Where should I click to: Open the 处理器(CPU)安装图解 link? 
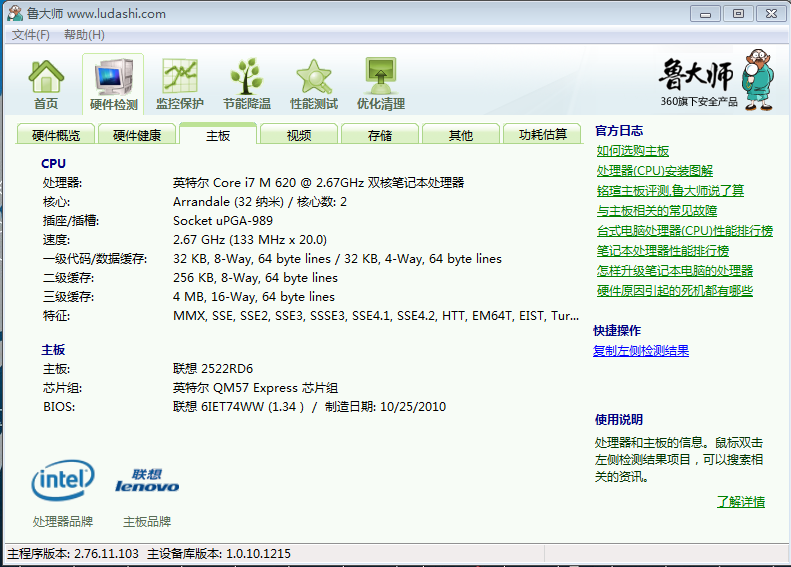point(655,171)
